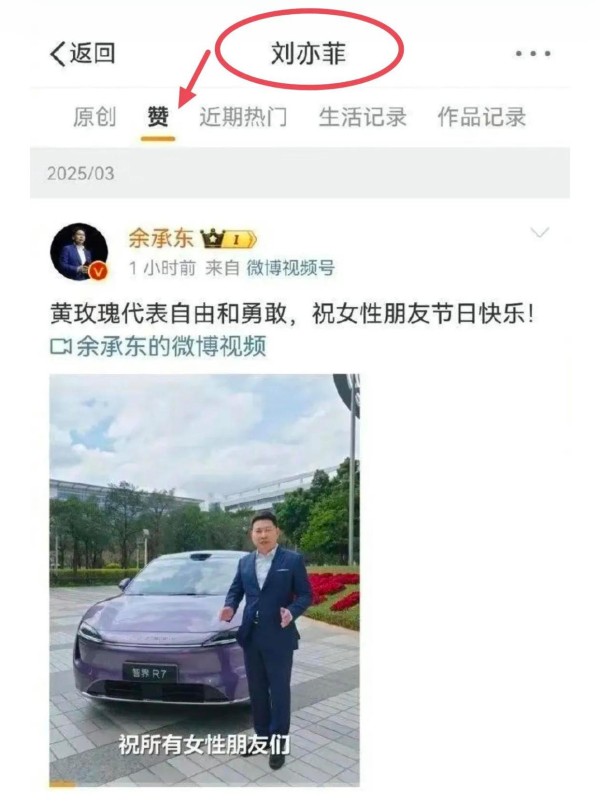Select the 赞 tab
The image size is (600, 802).
158,117
